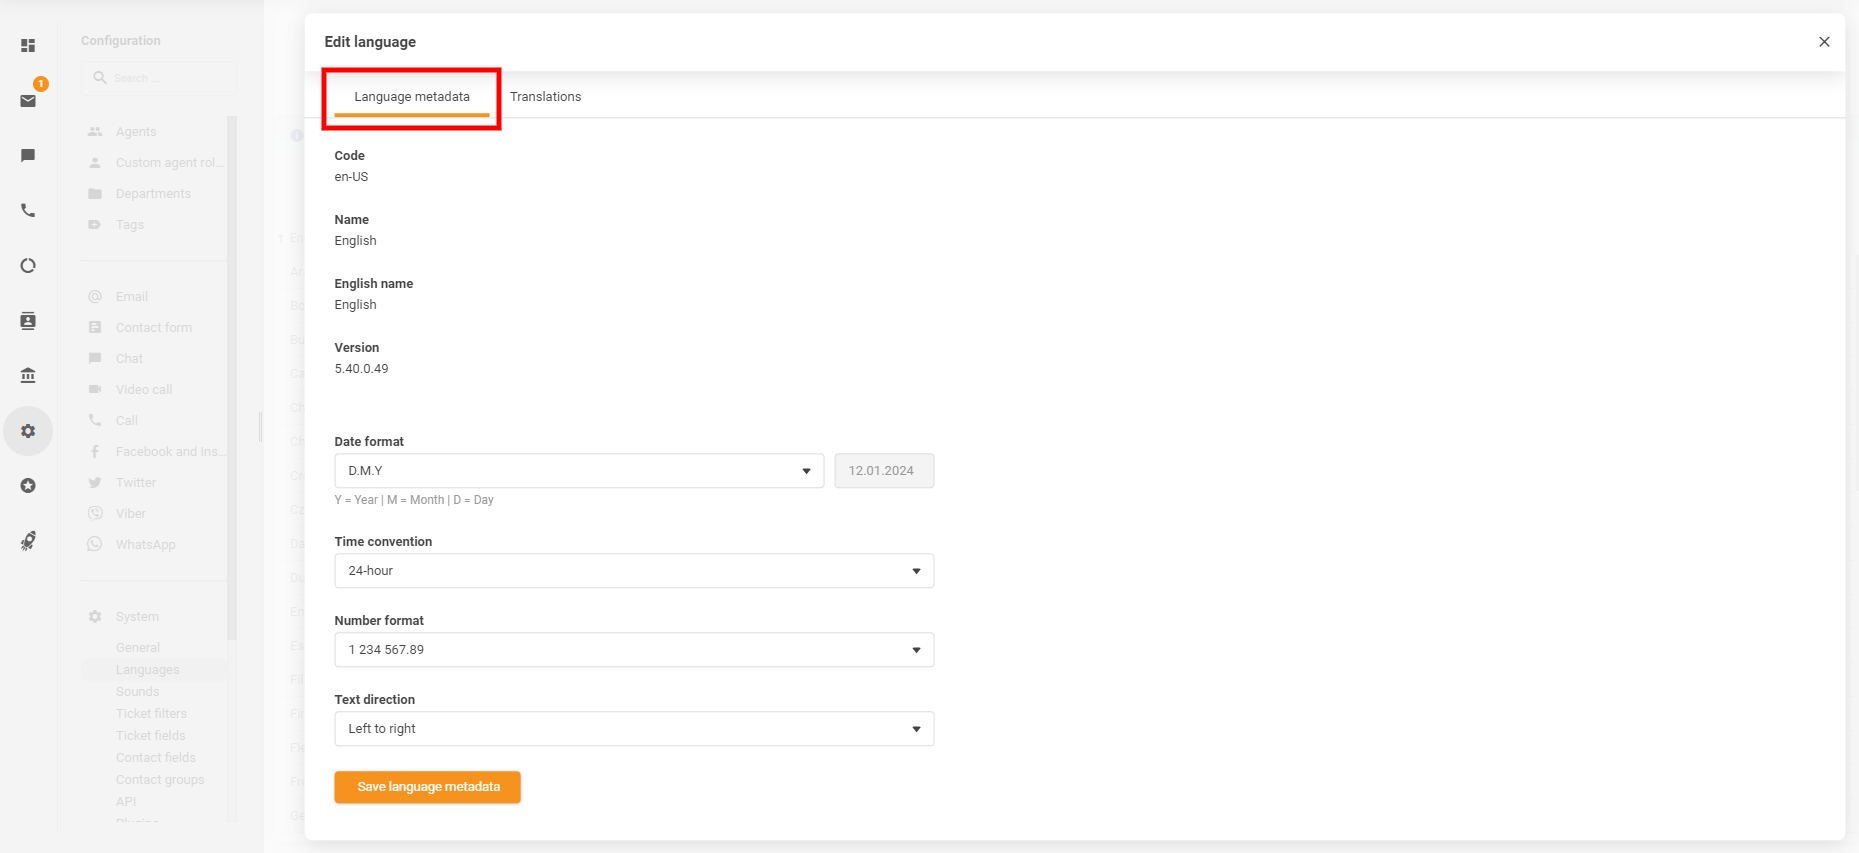Close the Edit language dialog
The height and width of the screenshot is (853, 1859).
tap(1824, 42)
